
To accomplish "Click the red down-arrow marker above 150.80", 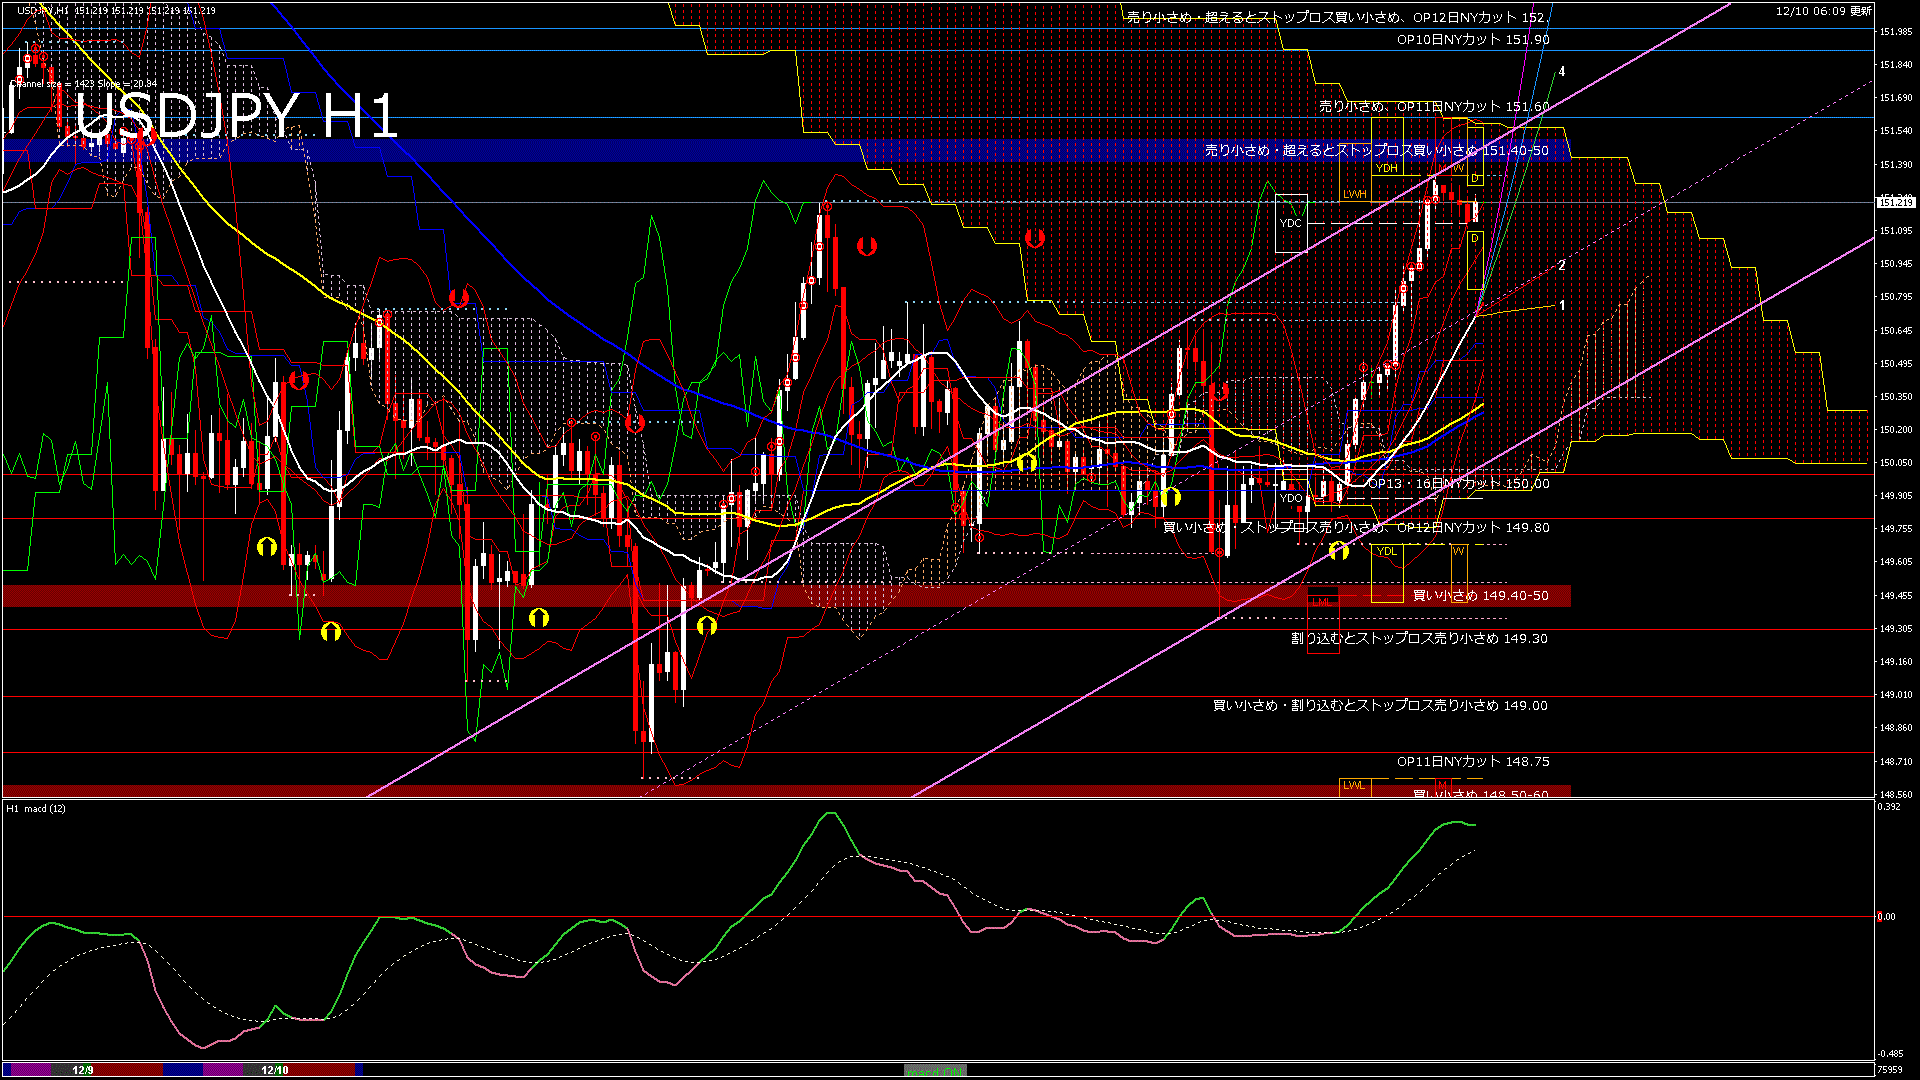I will [x=458, y=297].
